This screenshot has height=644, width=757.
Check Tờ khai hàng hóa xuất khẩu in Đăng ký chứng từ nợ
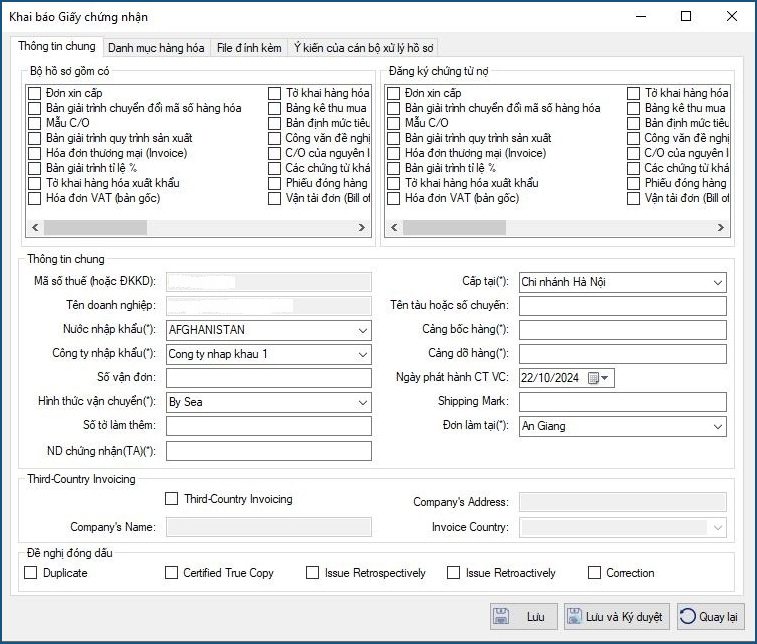click(x=393, y=183)
